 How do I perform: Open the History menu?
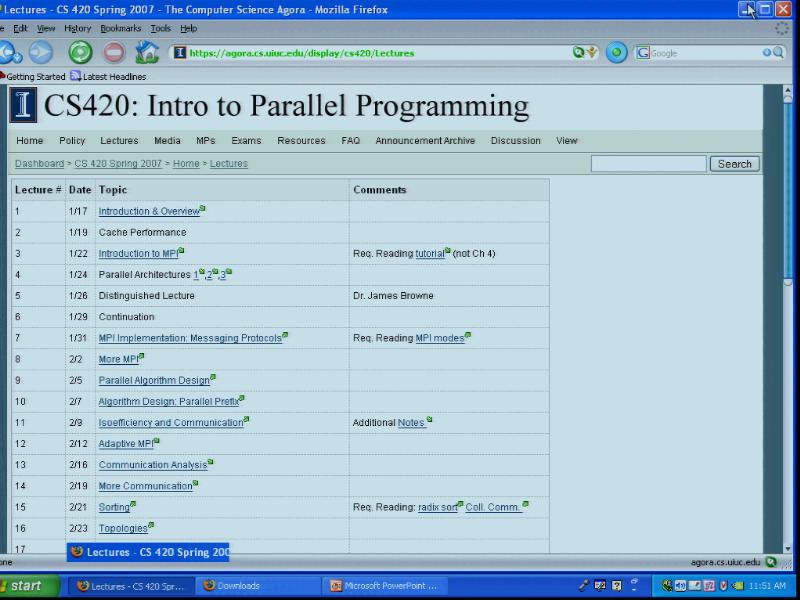77,29
